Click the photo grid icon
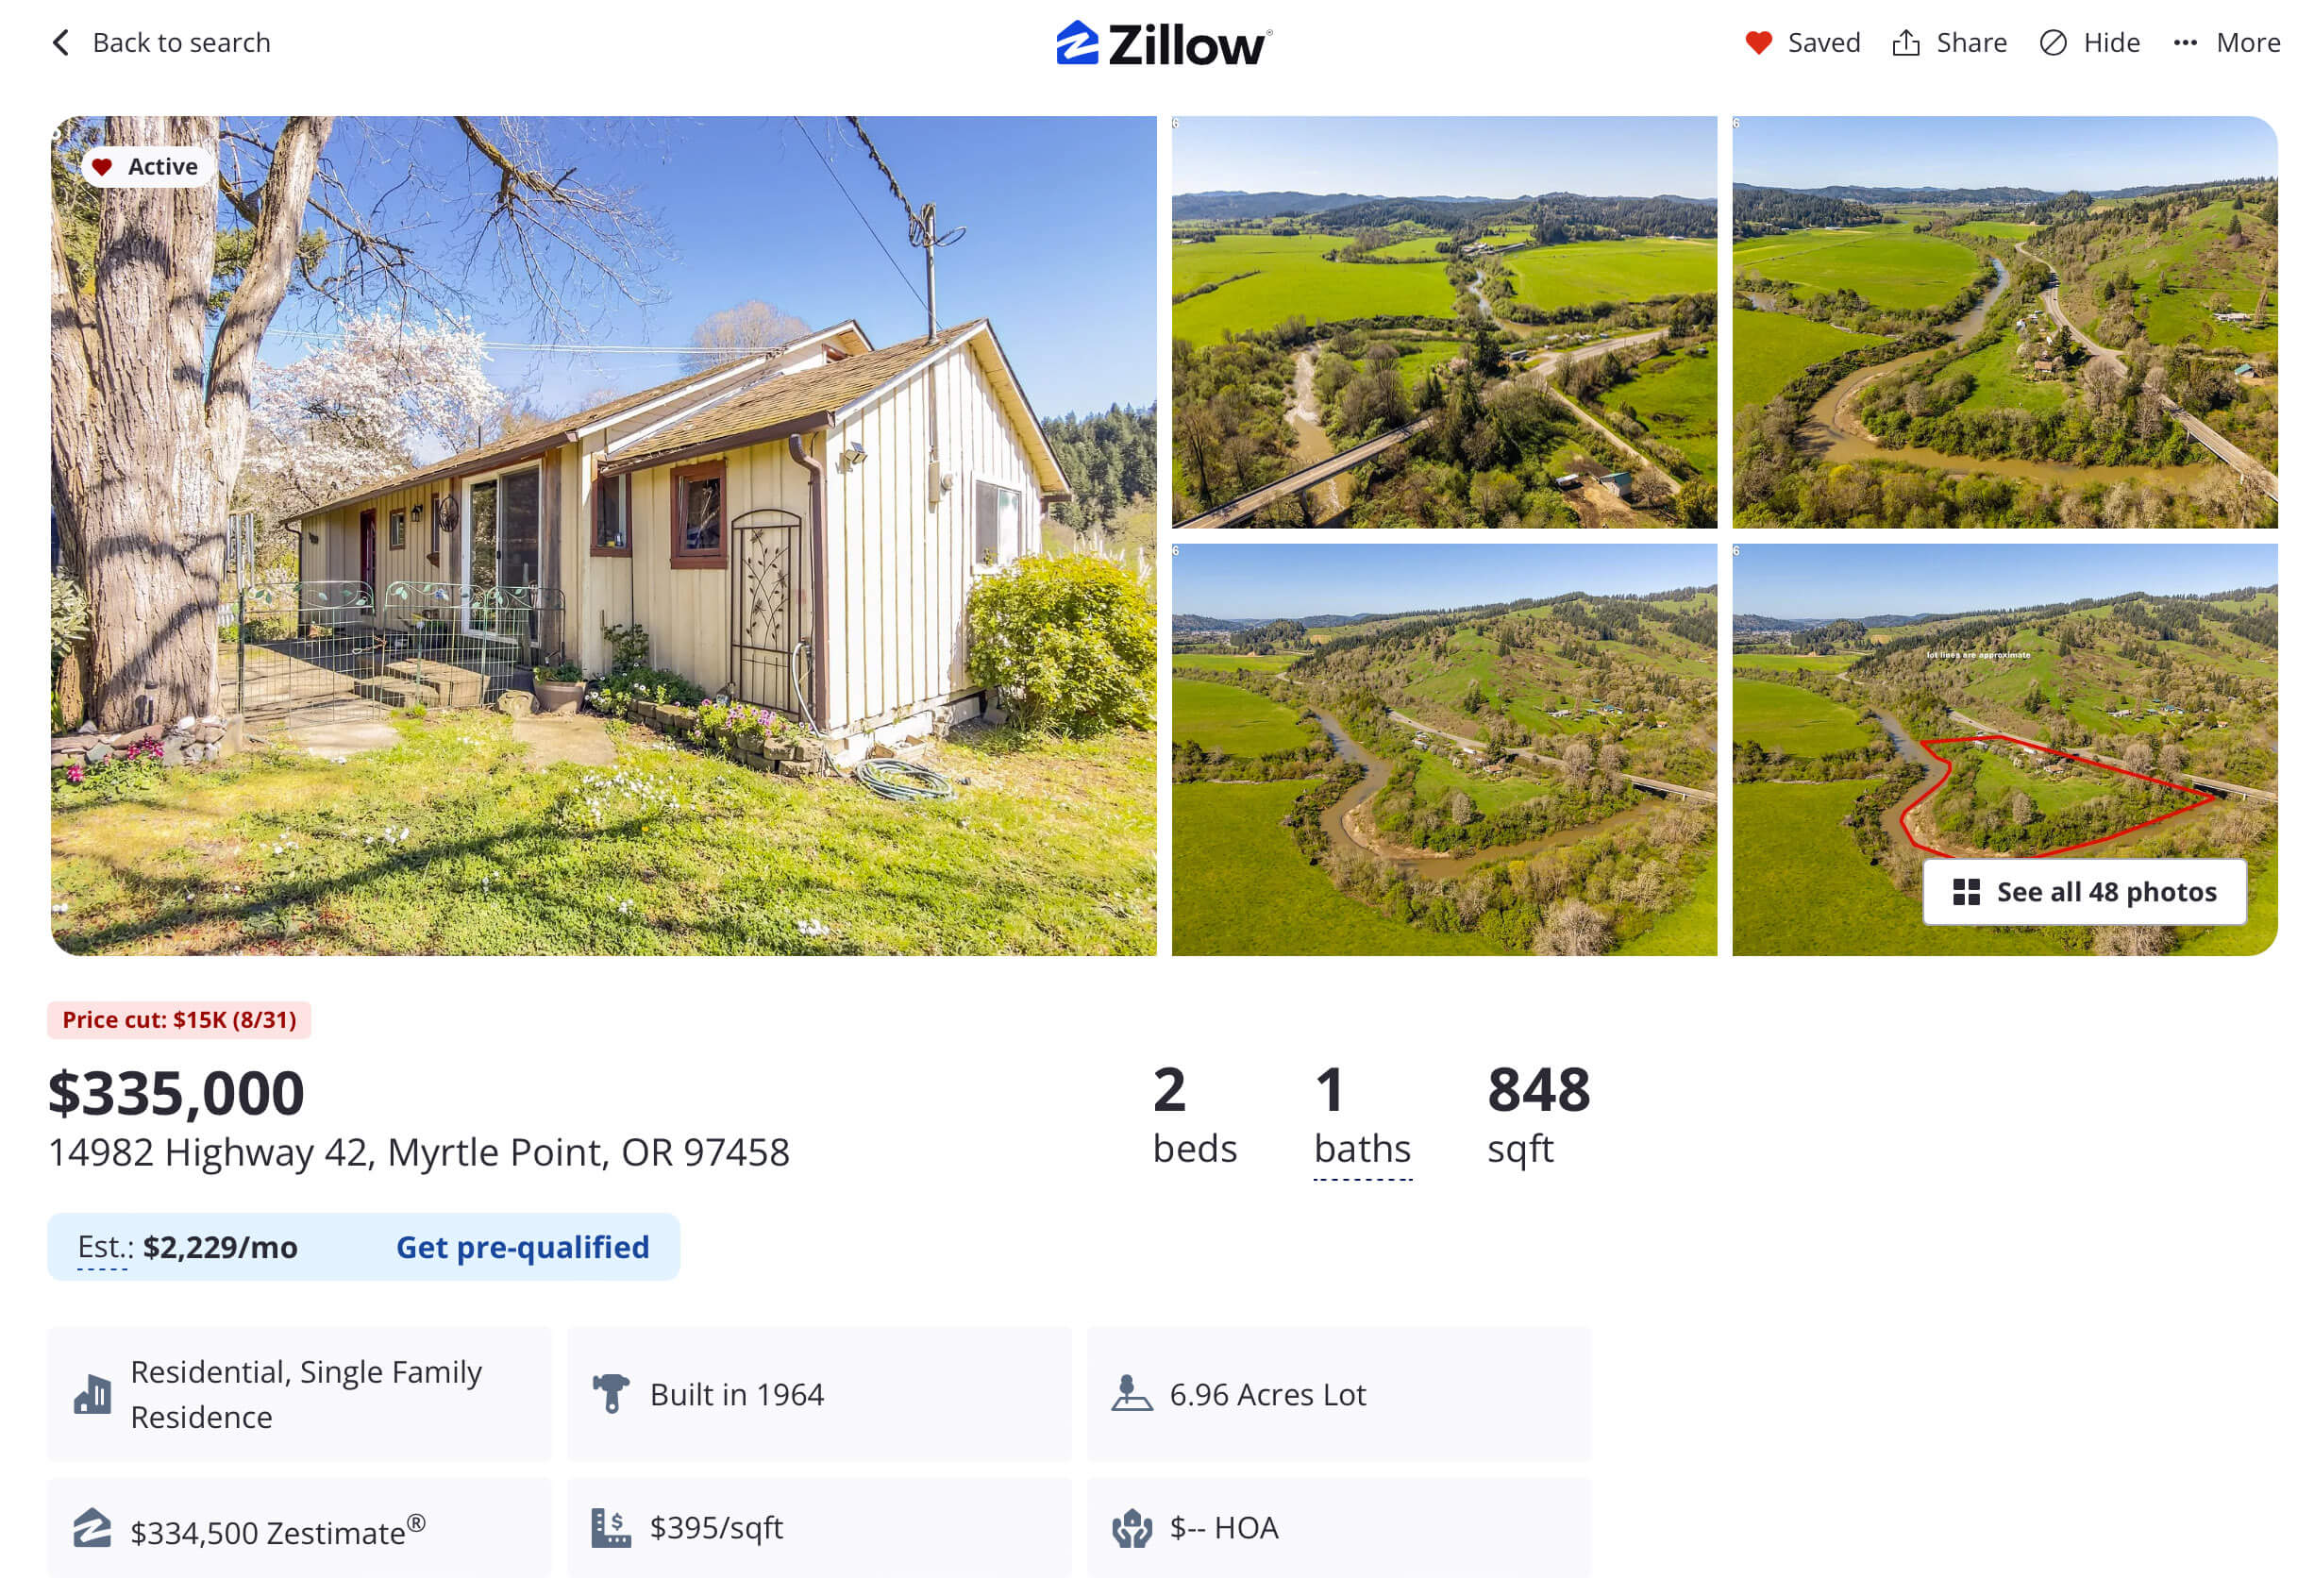This screenshot has height=1596, width=2314. [x=1965, y=891]
